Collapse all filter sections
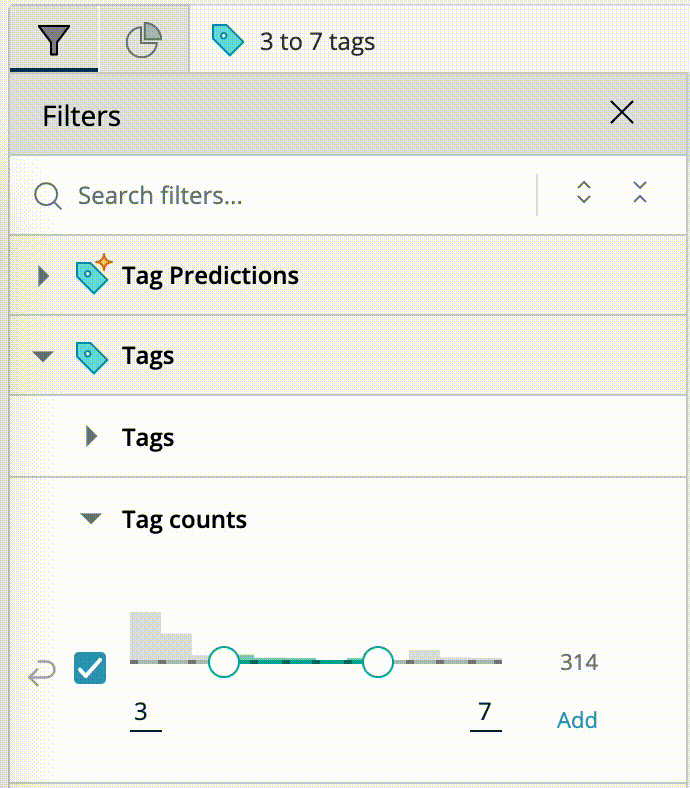 point(640,194)
